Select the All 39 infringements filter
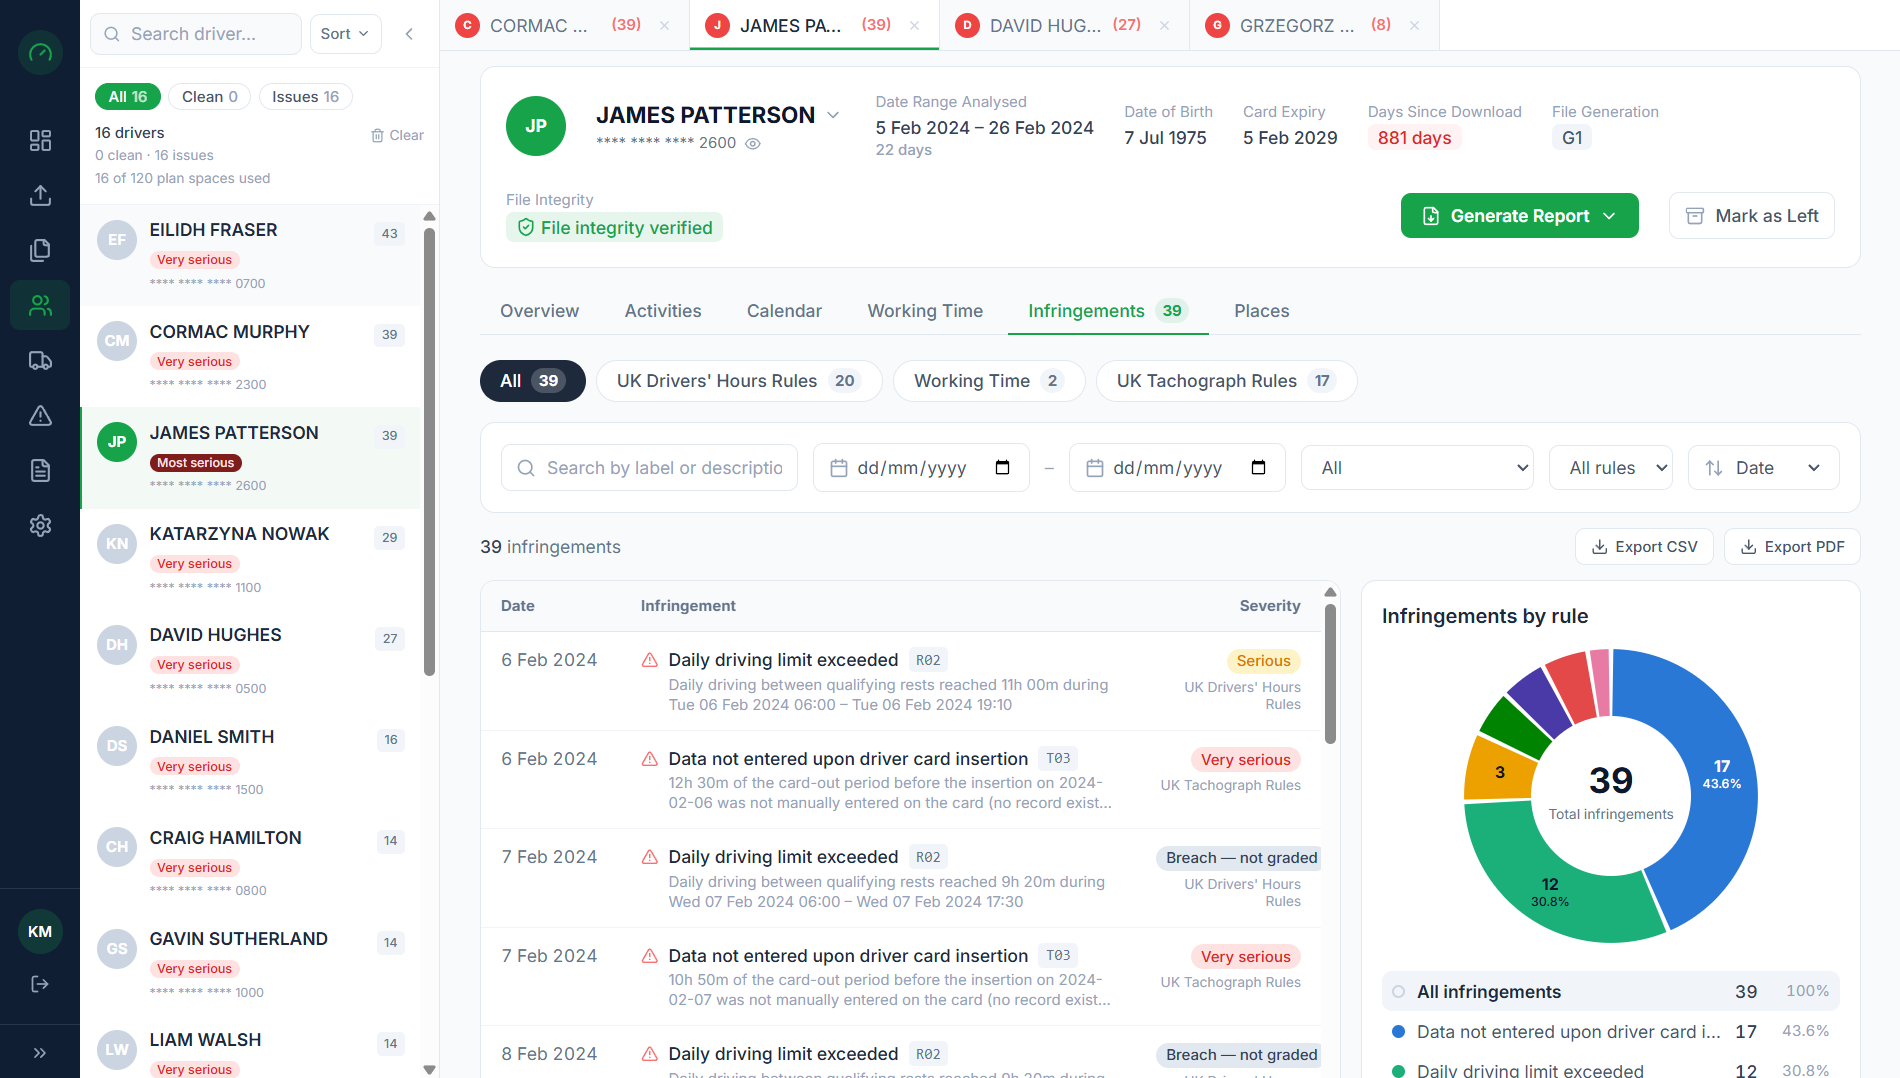1900x1078 pixels. [533, 381]
